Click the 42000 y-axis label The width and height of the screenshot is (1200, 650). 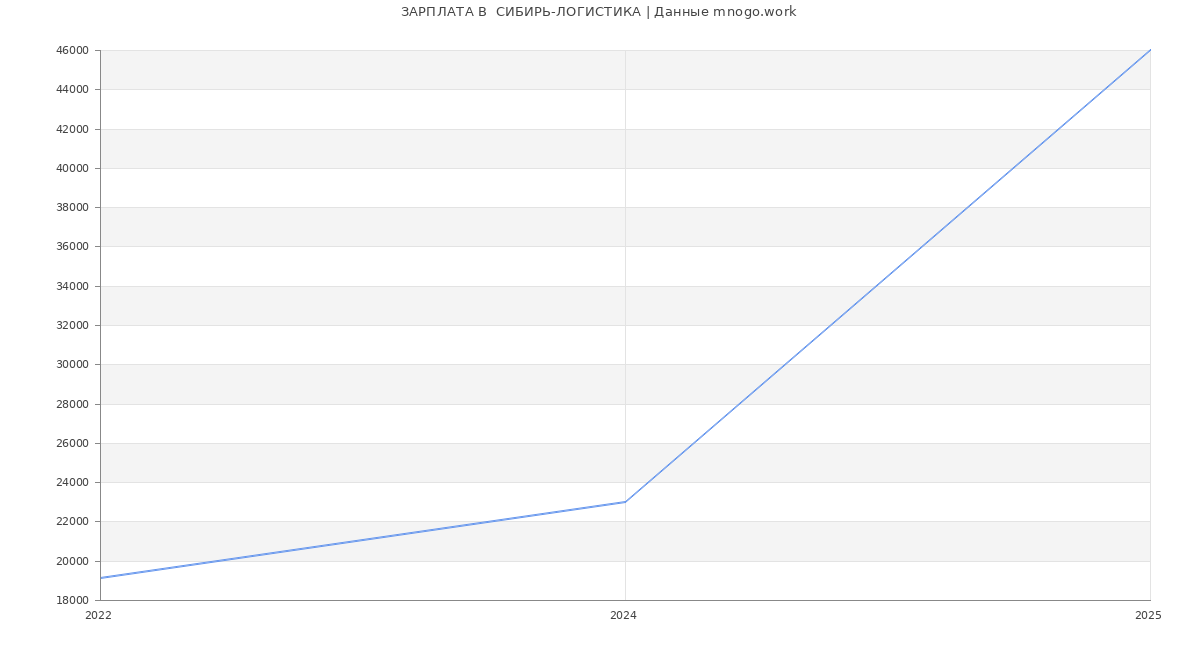click(x=72, y=129)
